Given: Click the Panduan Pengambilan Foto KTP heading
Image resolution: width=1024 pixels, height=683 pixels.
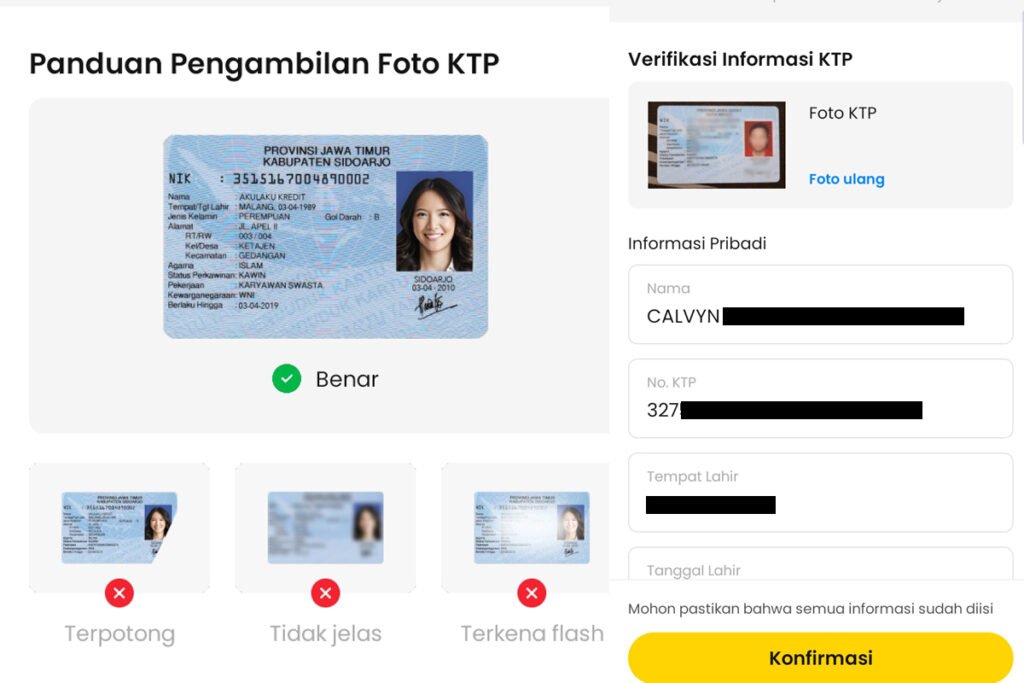Looking at the screenshot, I should click(264, 64).
